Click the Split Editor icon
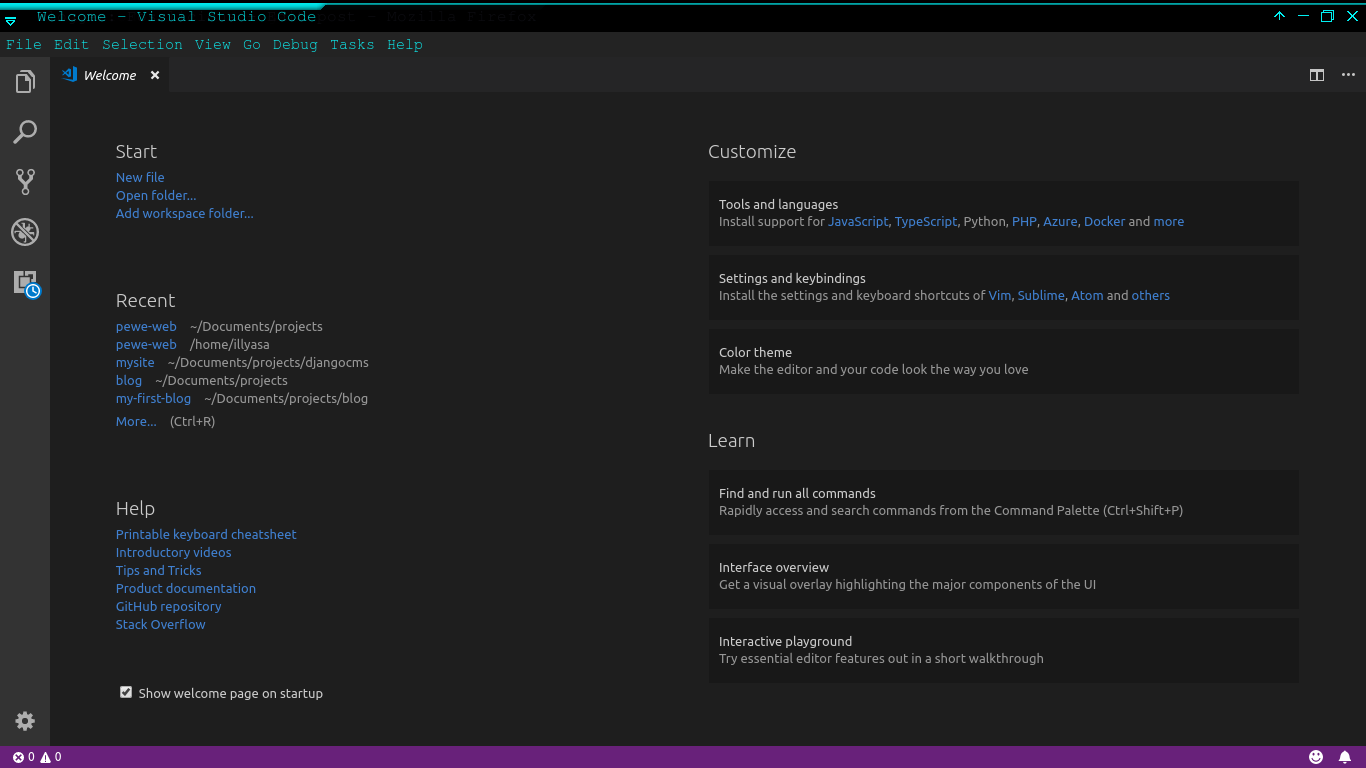Screen dimensions: 1366x768 (x=1317, y=75)
